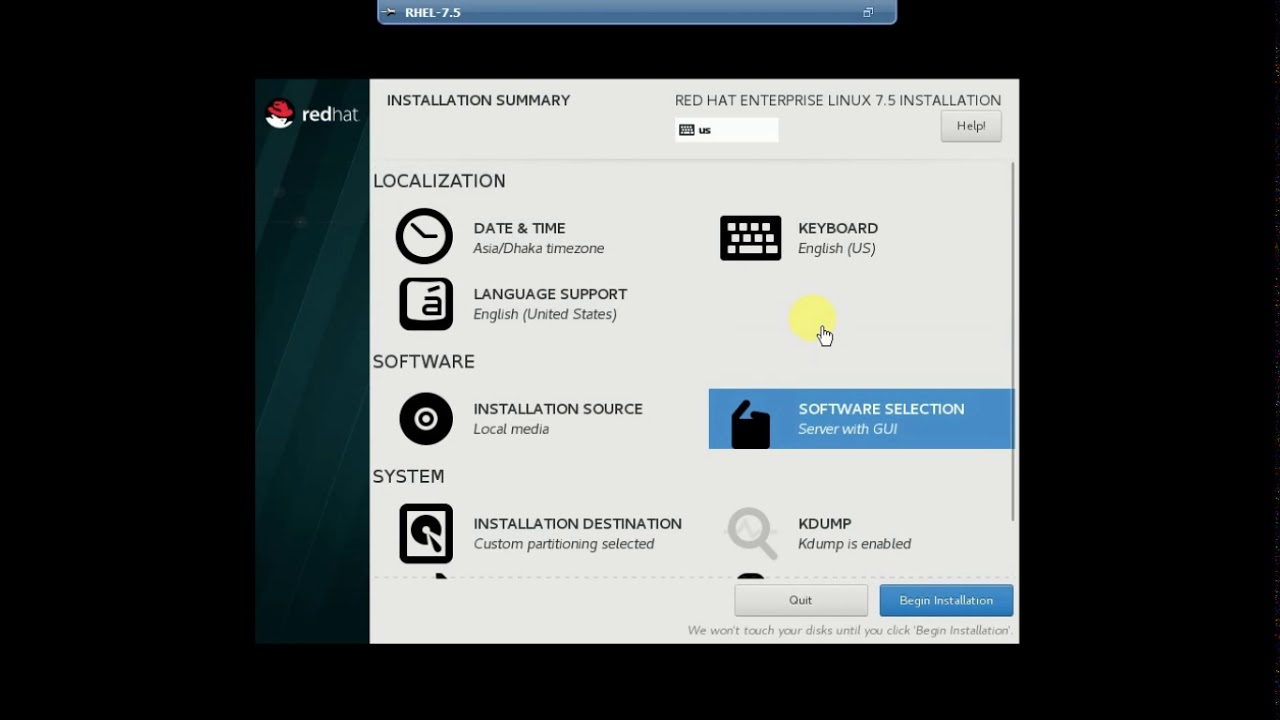Click 'English (US)' keyboard text

click(837, 249)
